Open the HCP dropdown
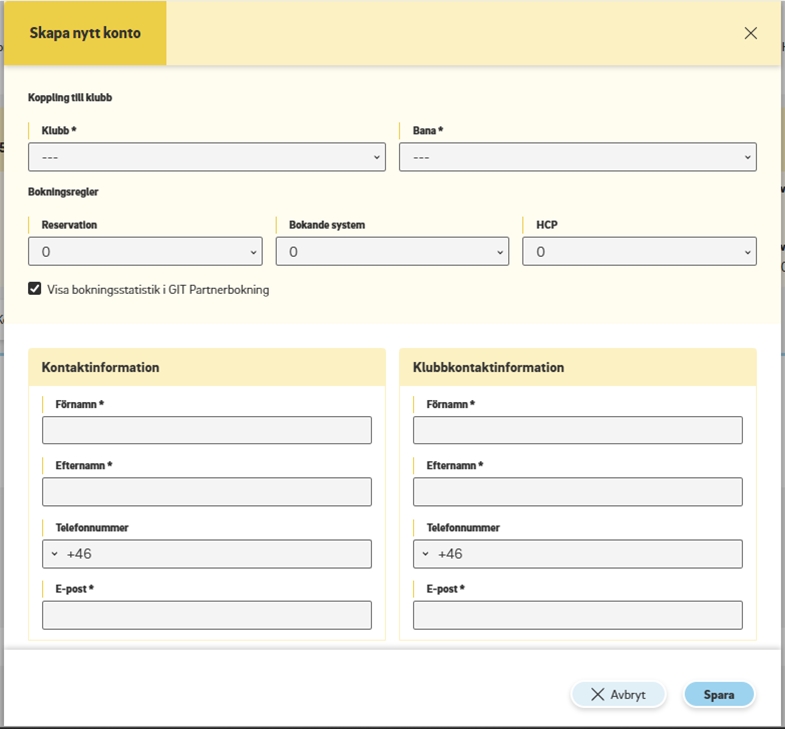The height and width of the screenshot is (729, 785). (639, 252)
